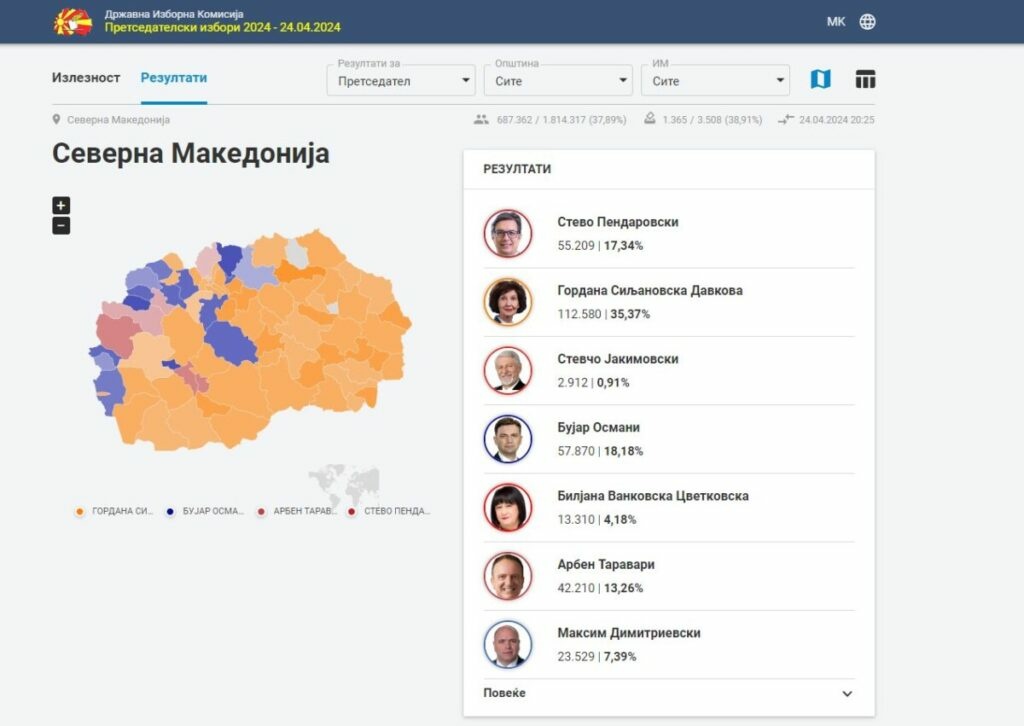Switch to map view icon
Screen dimensions: 1024x726
pyautogui.click(x=820, y=79)
